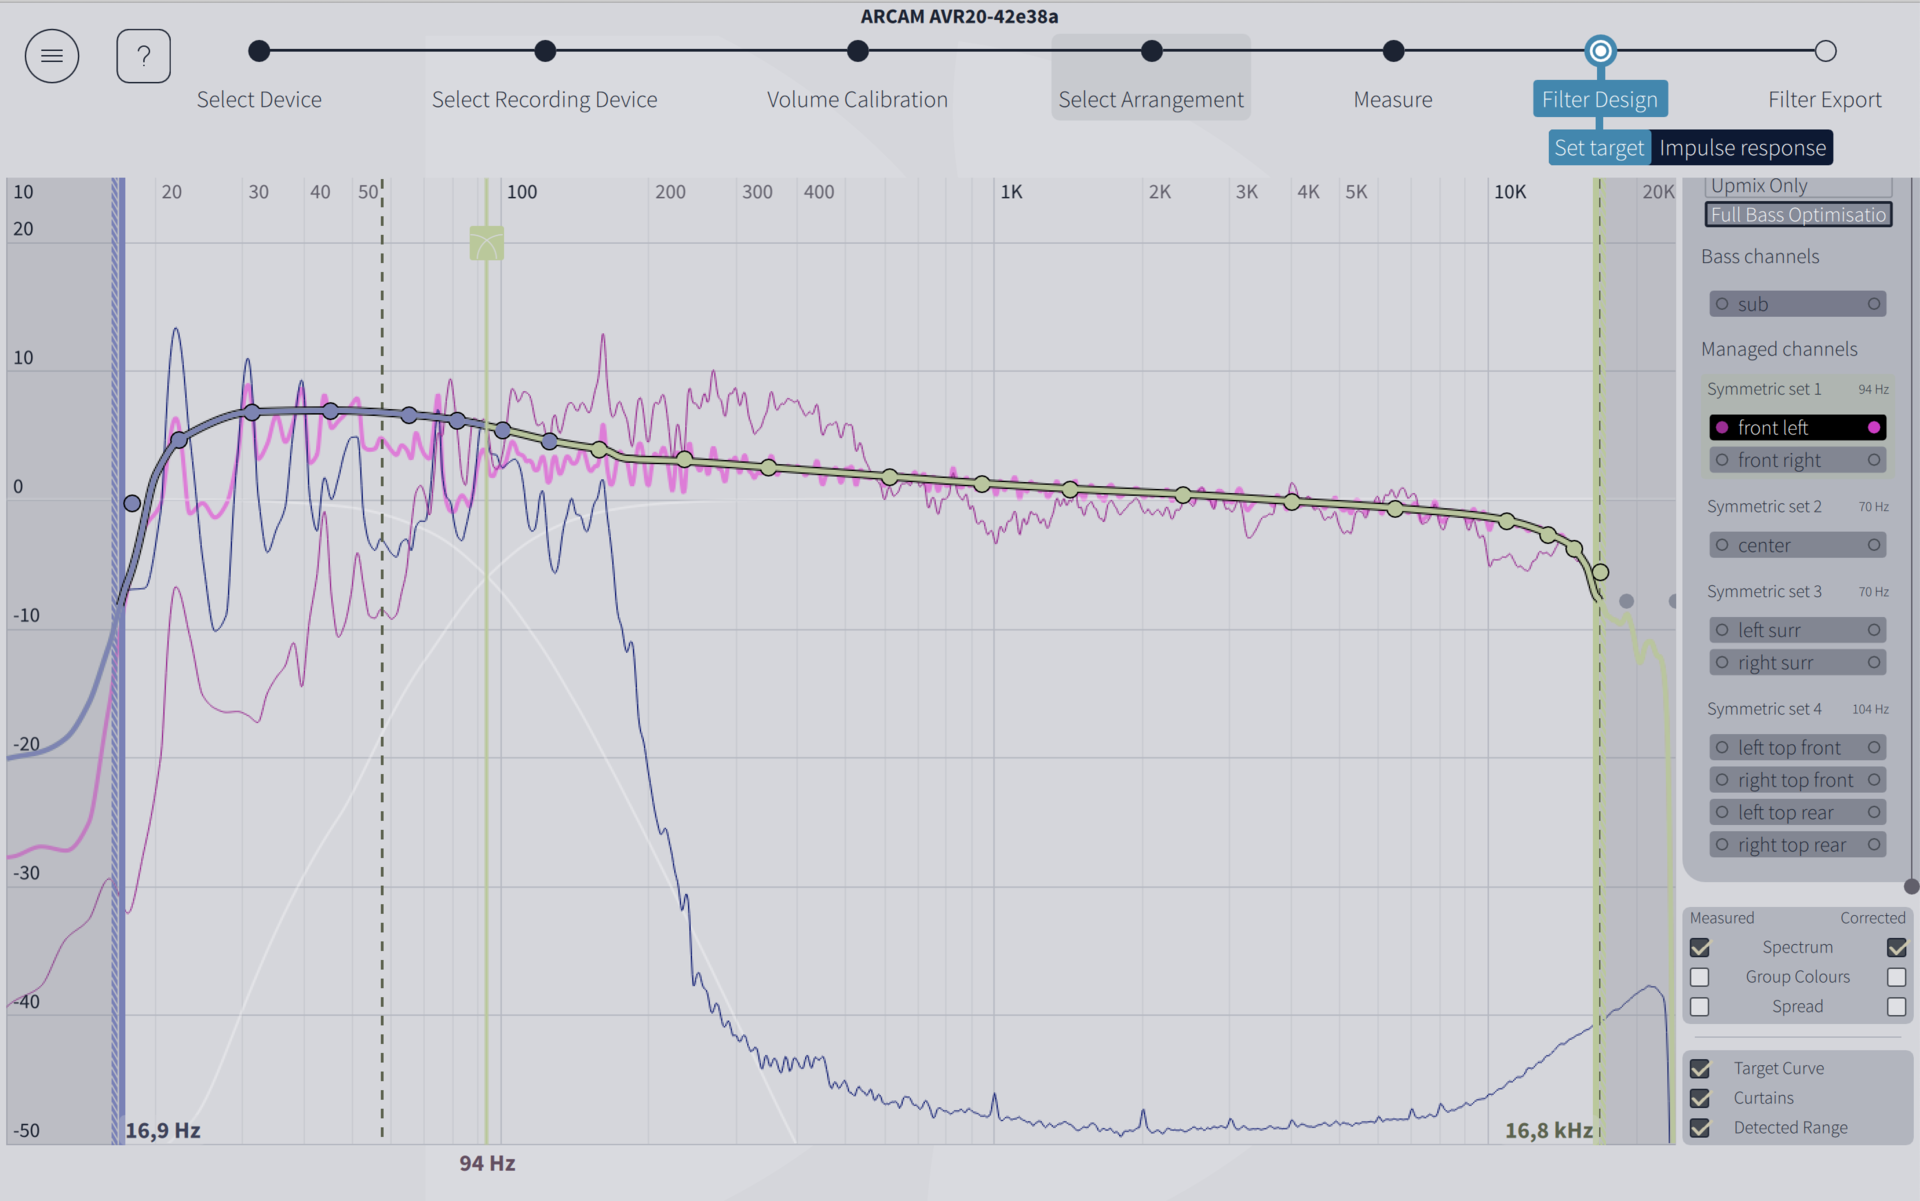1920x1201 pixels.
Task: Toggle the Detected Range checkbox
Action: point(1700,1128)
